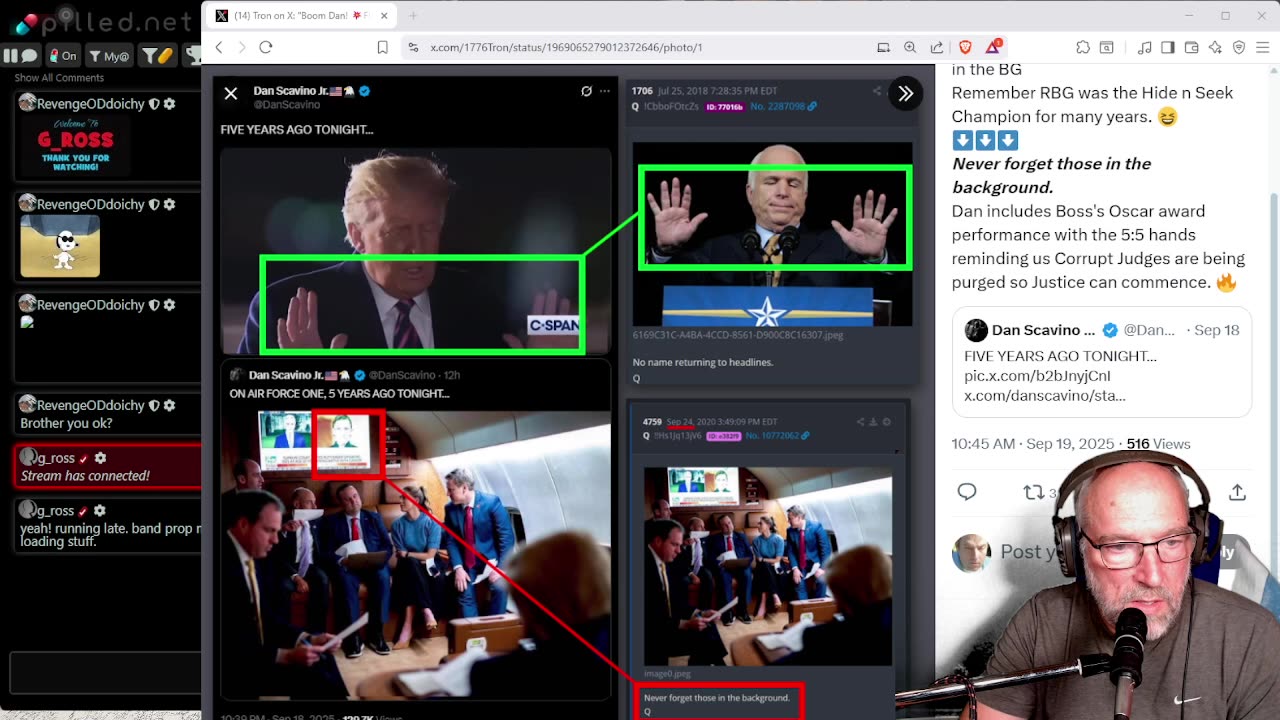Click 'Show All Comments' in chat panel
This screenshot has height=720, width=1280.
(59, 78)
